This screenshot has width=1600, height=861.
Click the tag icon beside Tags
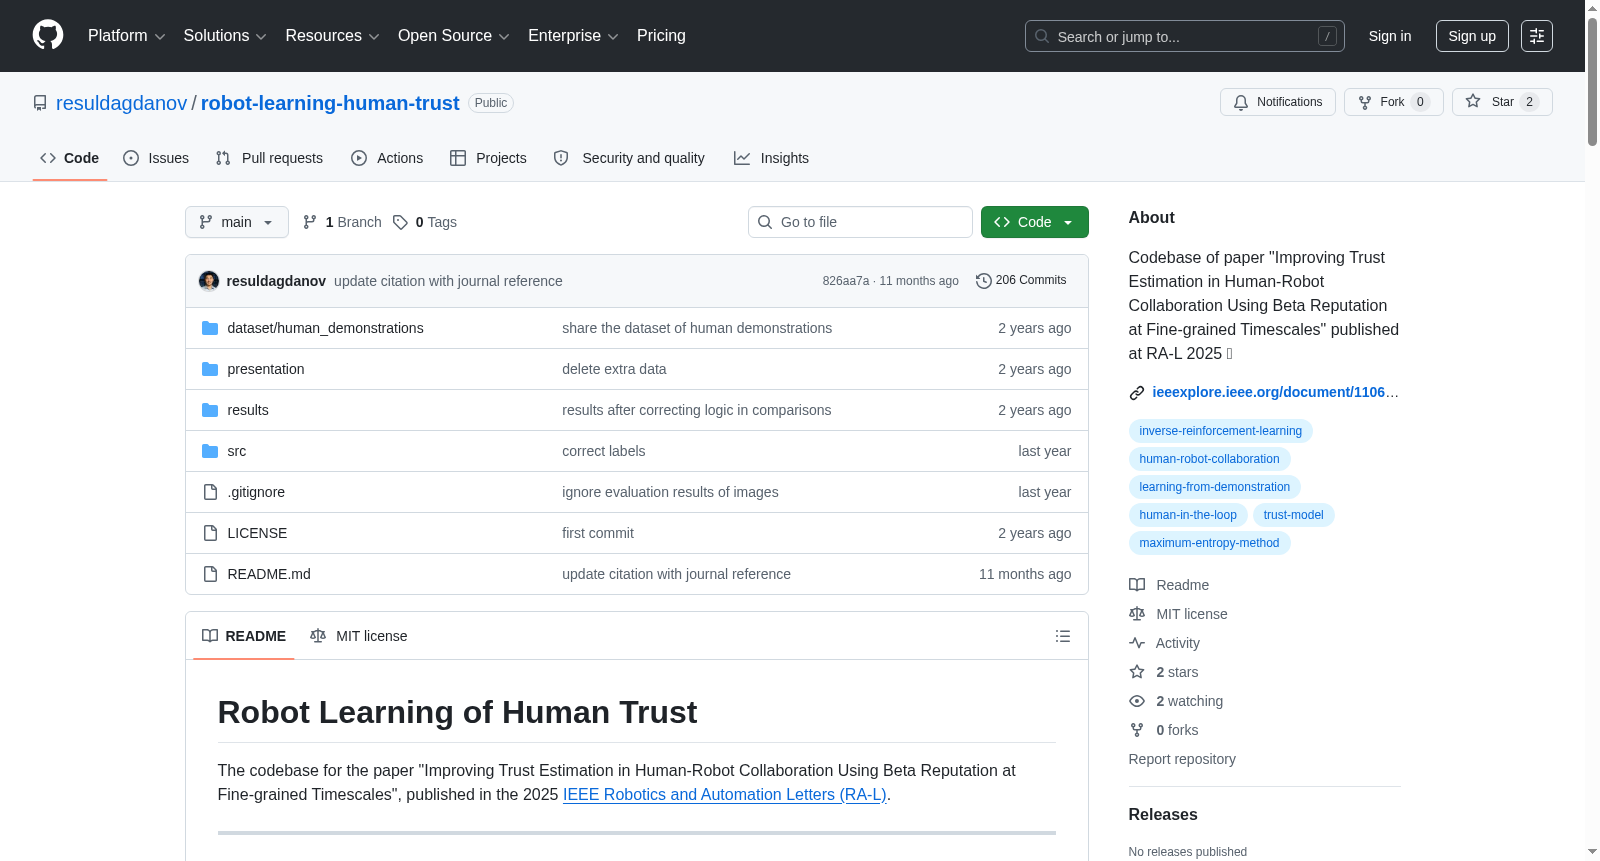point(400,222)
